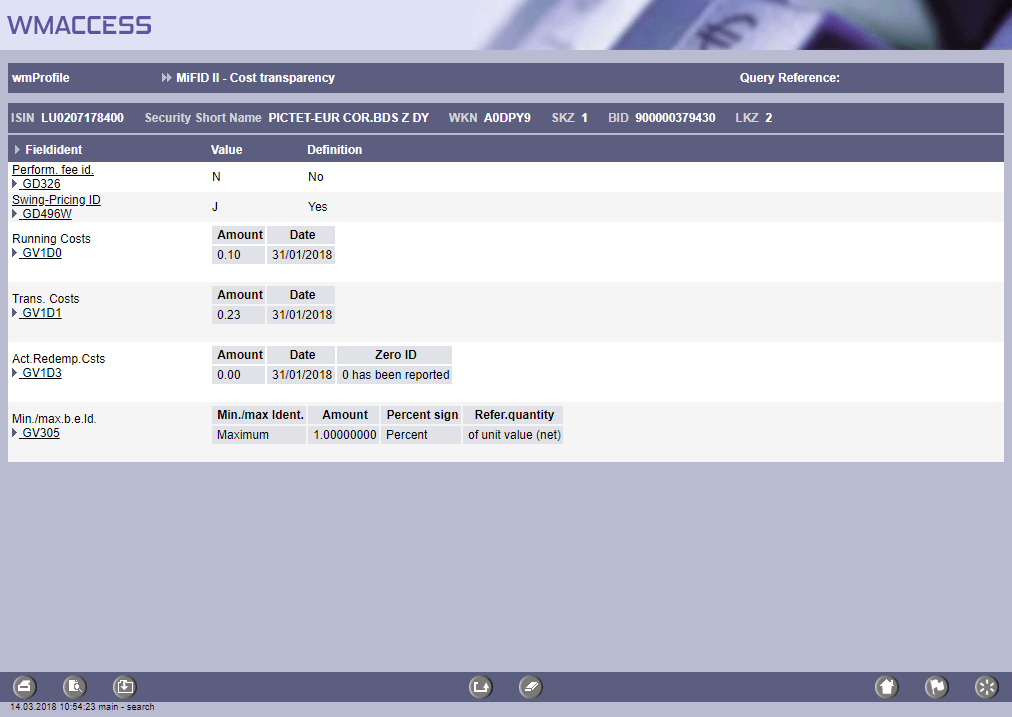This screenshot has height=717, width=1012.
Task: Click BID value 900000379430
Action: tap(675, 118)
